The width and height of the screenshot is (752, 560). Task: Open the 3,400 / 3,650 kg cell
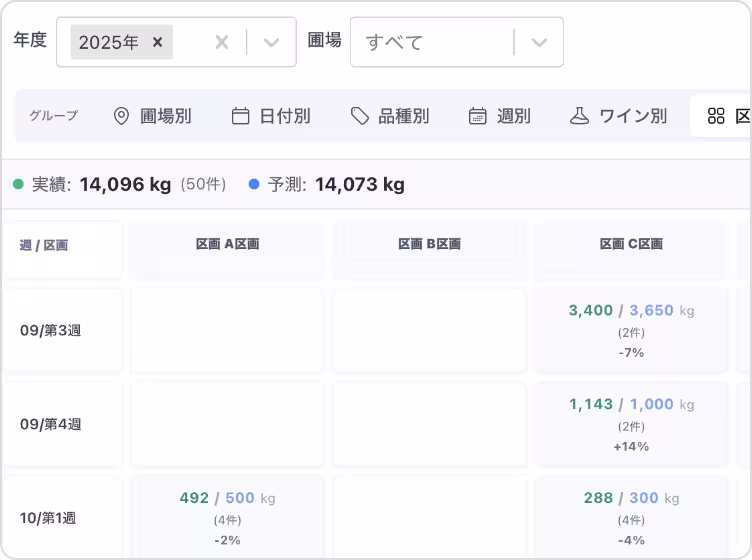tap(631, 331)
